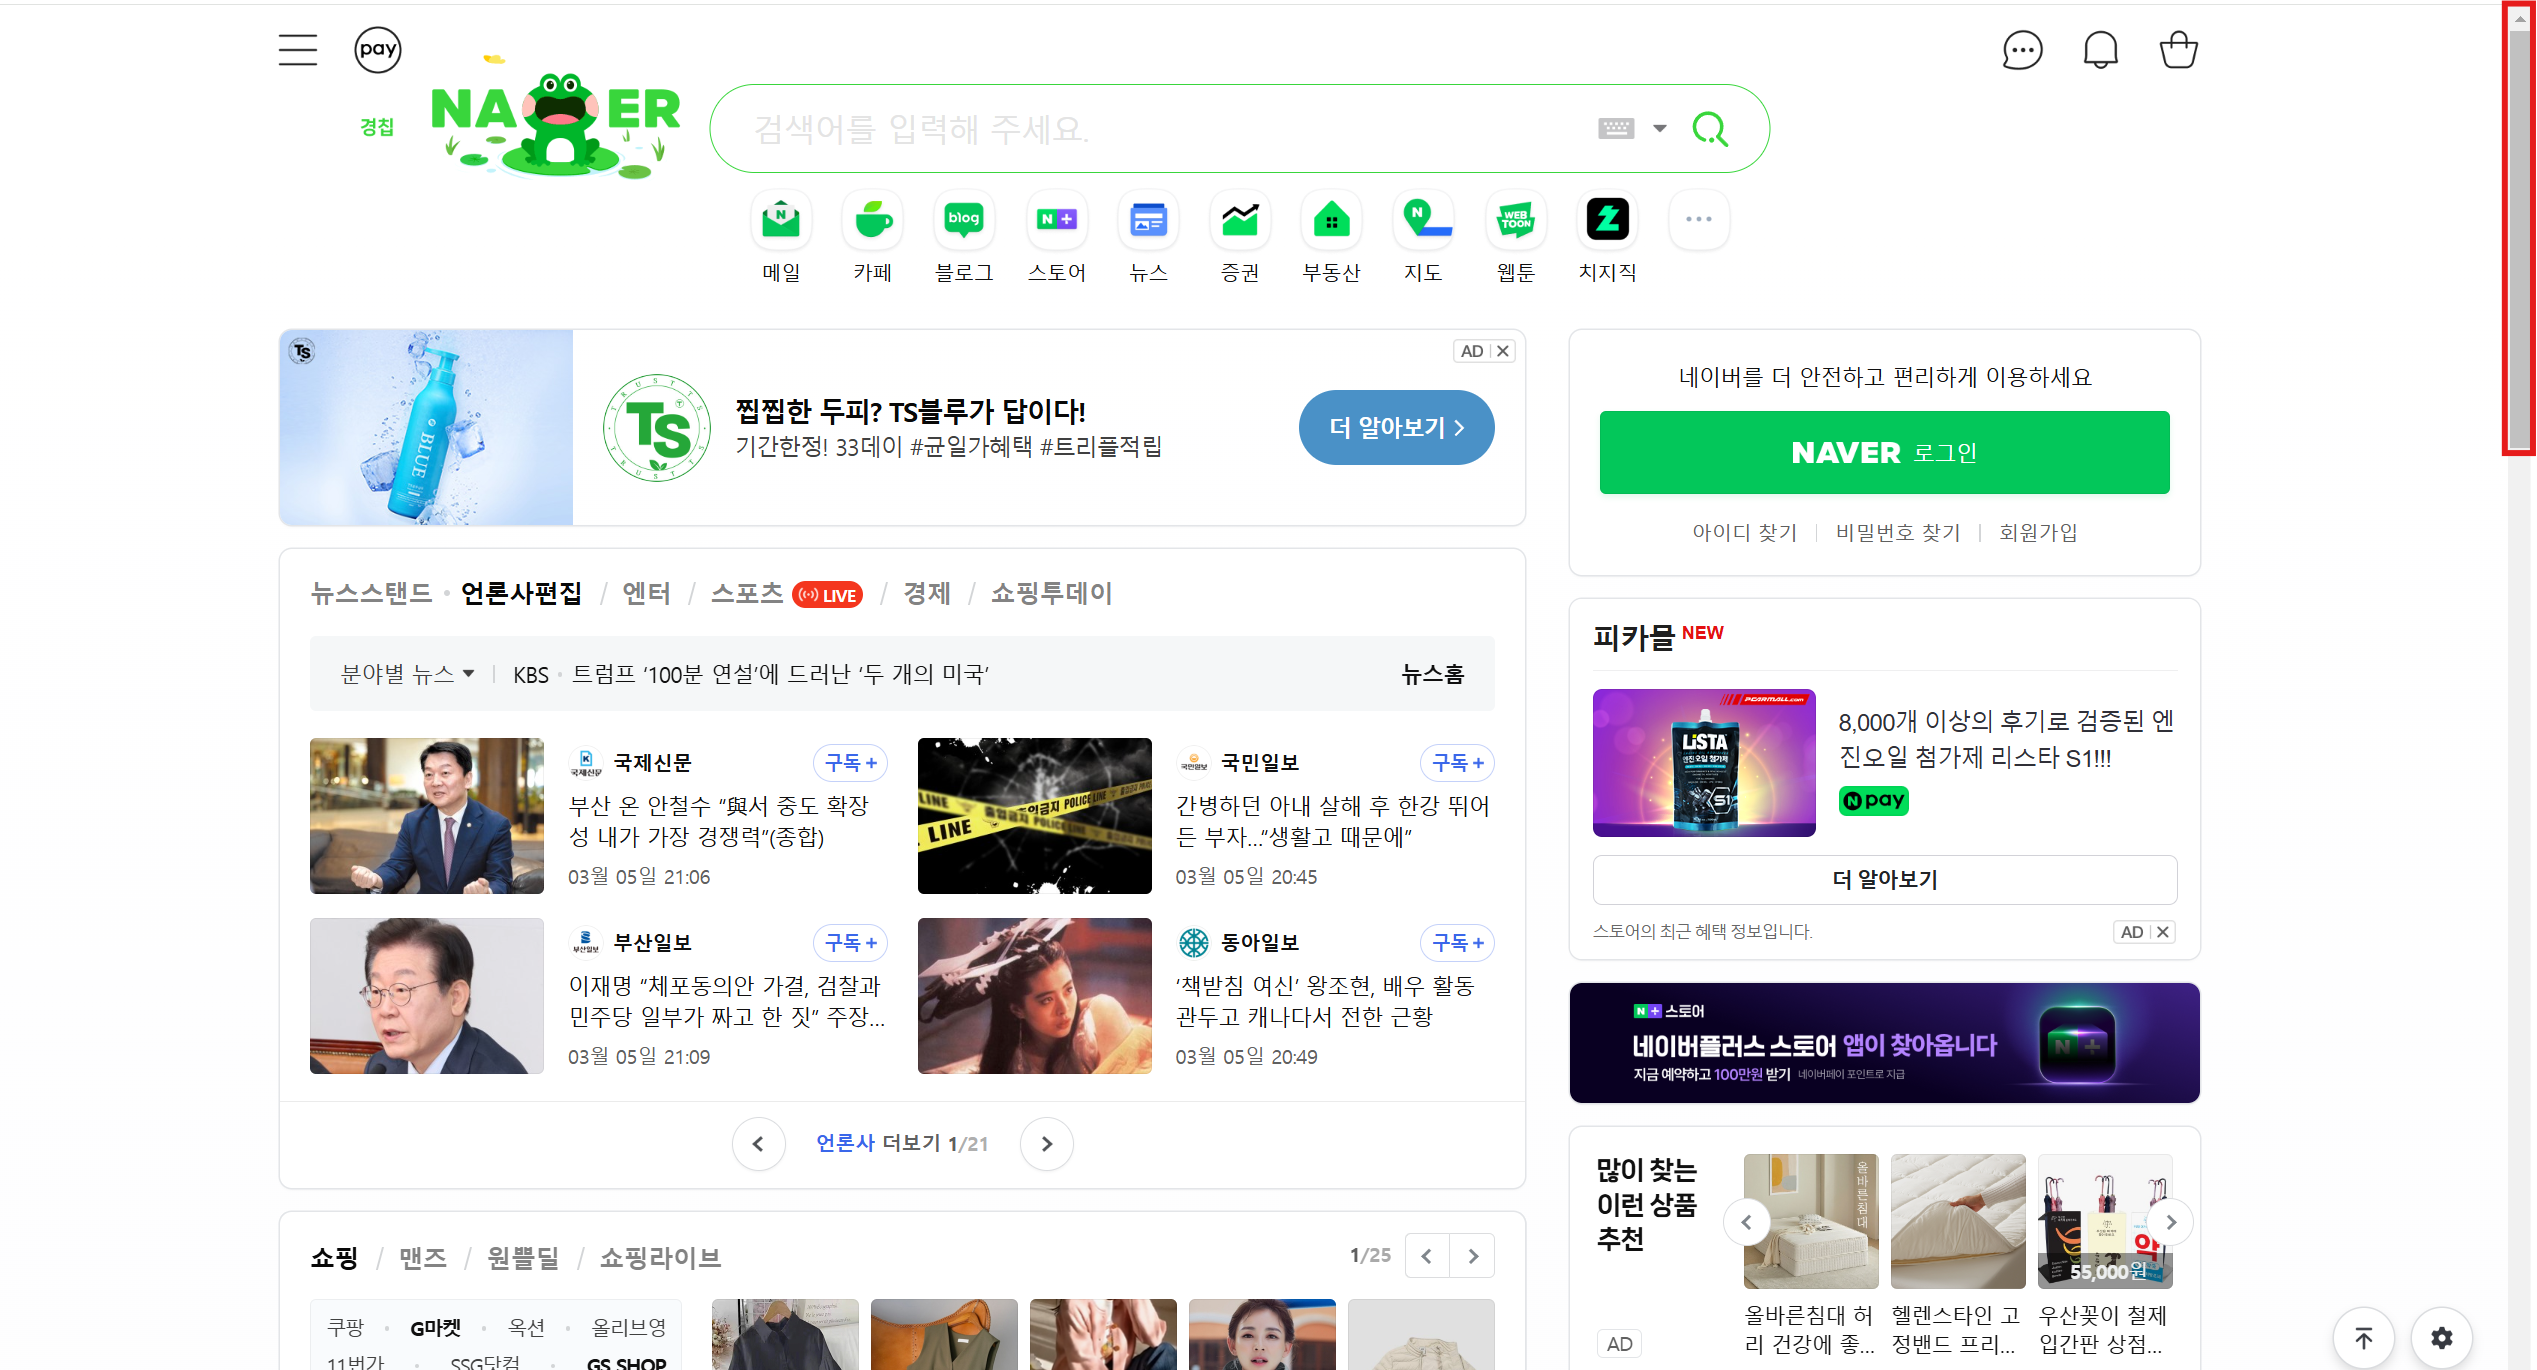Subscribe to 국제신문 with 구독+
Image resolution: width=2537 pixels, height=1370 pixels.
(x=850, y=763)
